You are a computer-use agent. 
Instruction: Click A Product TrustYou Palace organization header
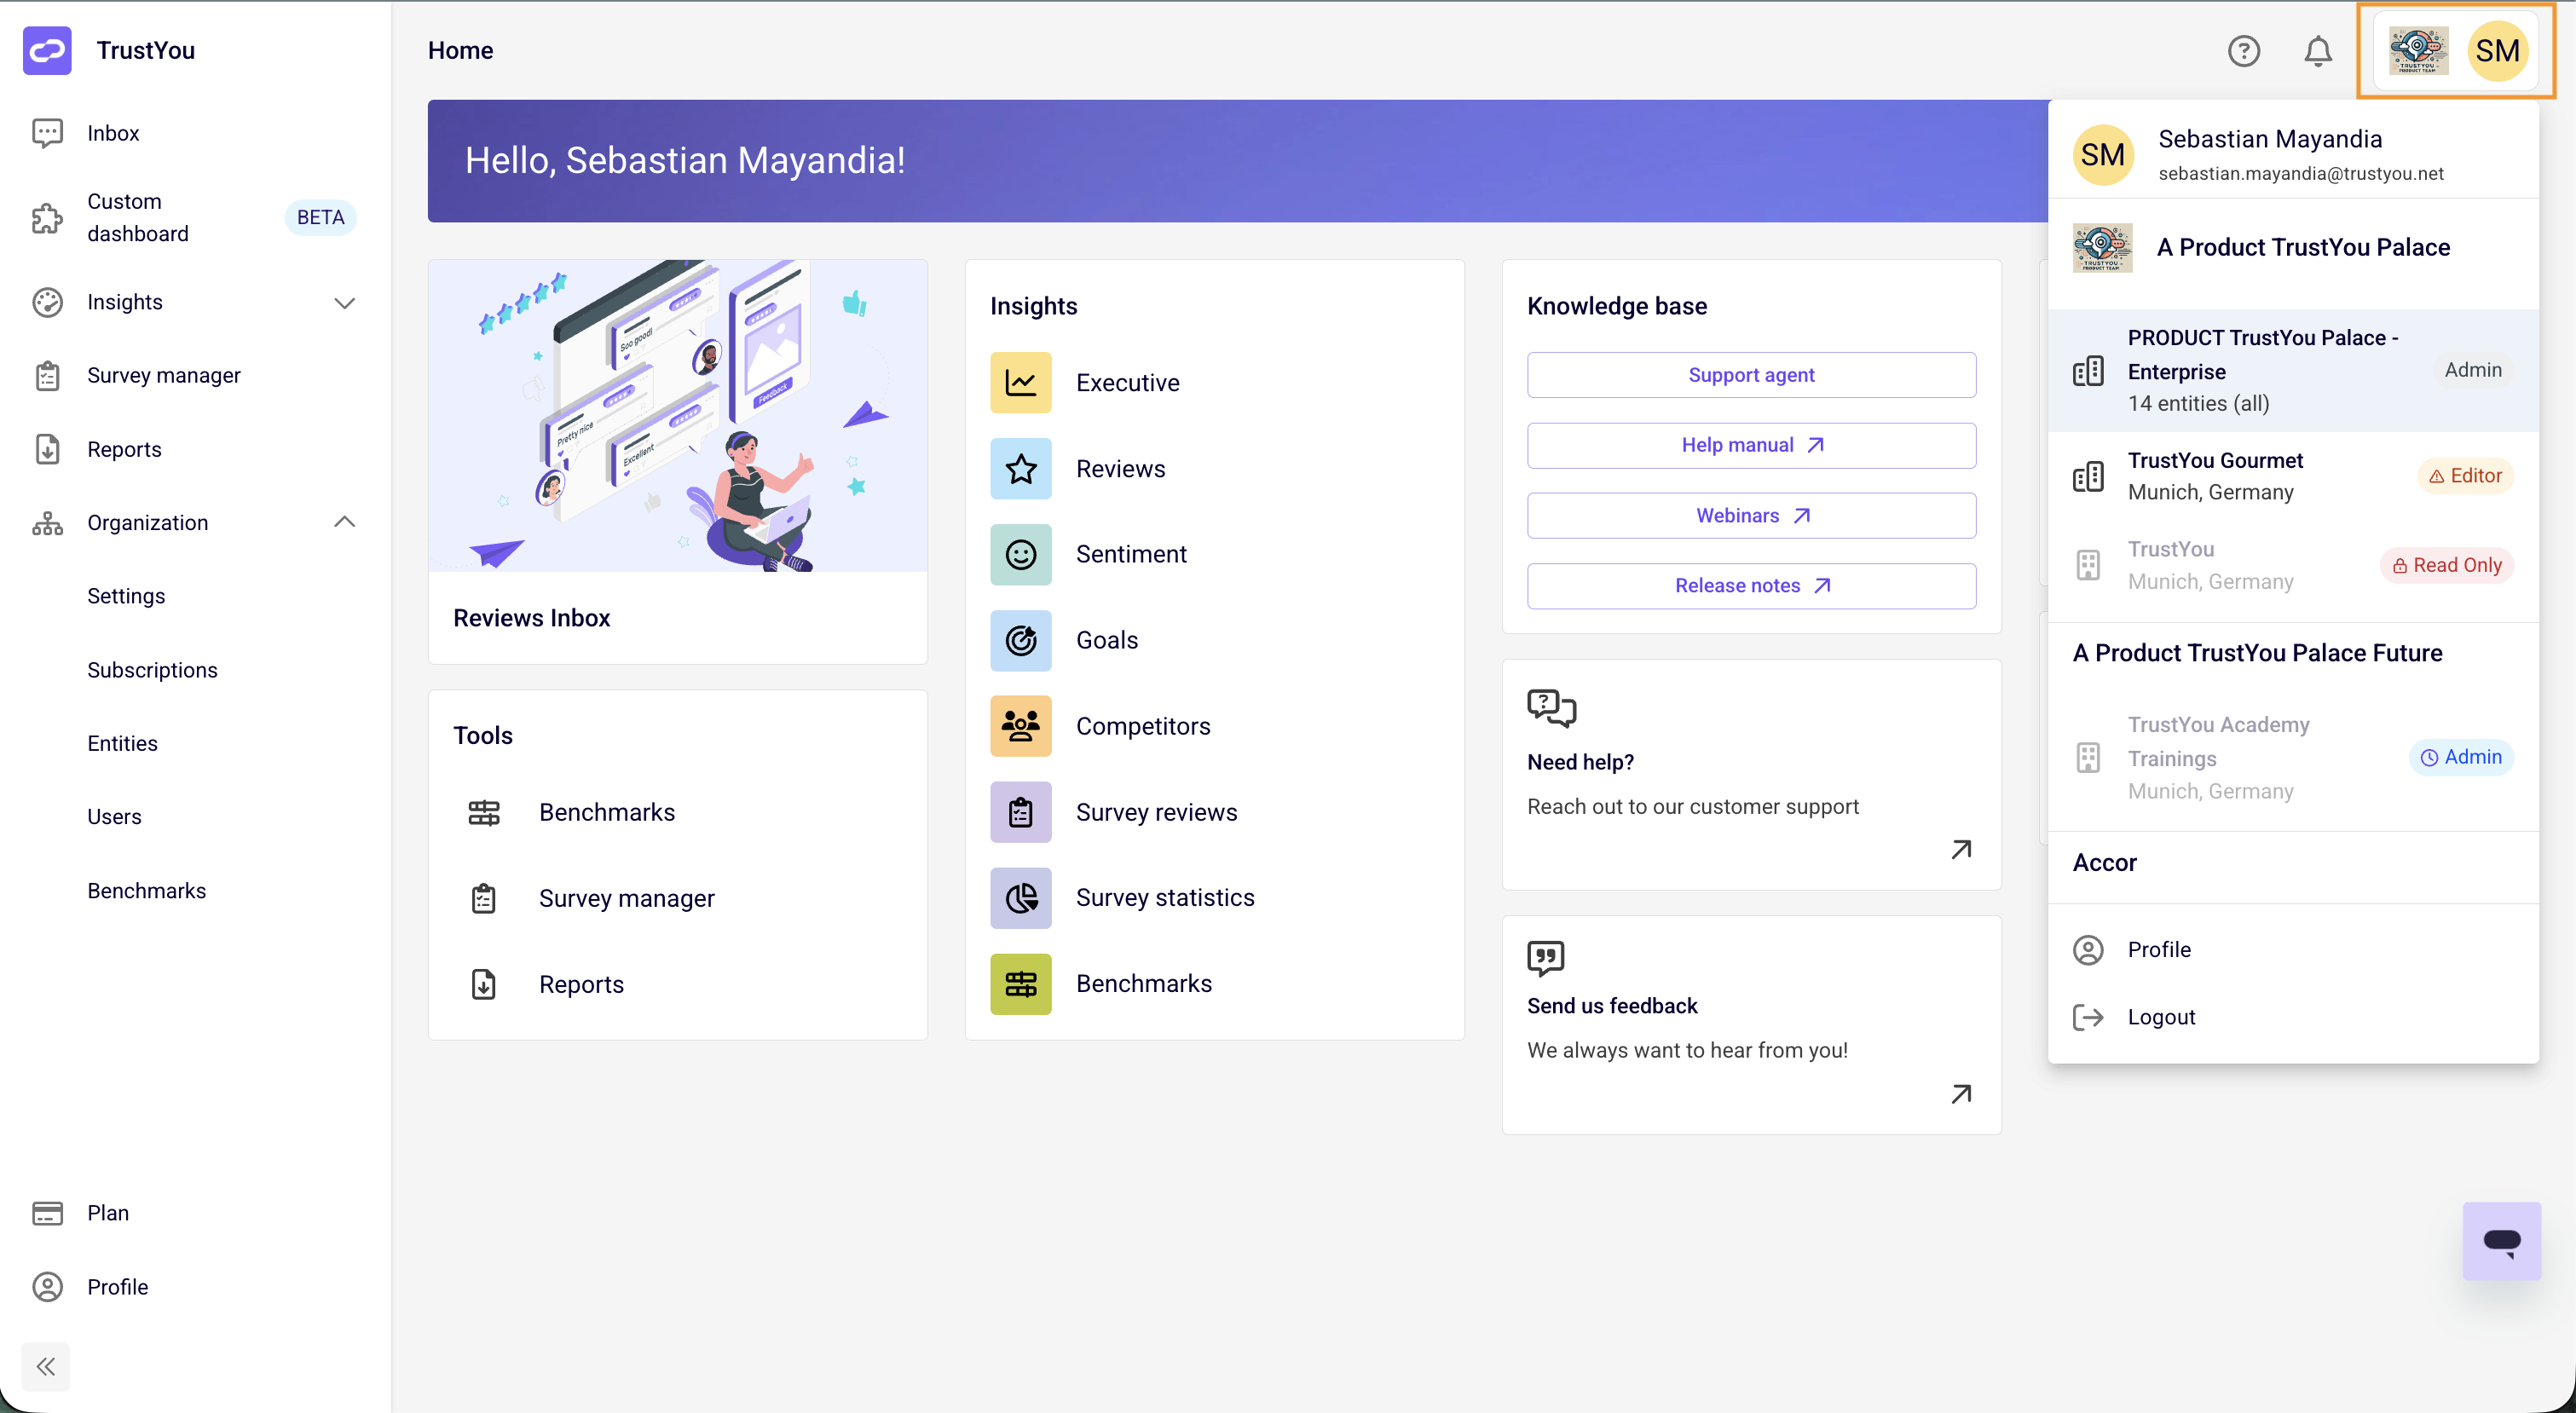2293,248
